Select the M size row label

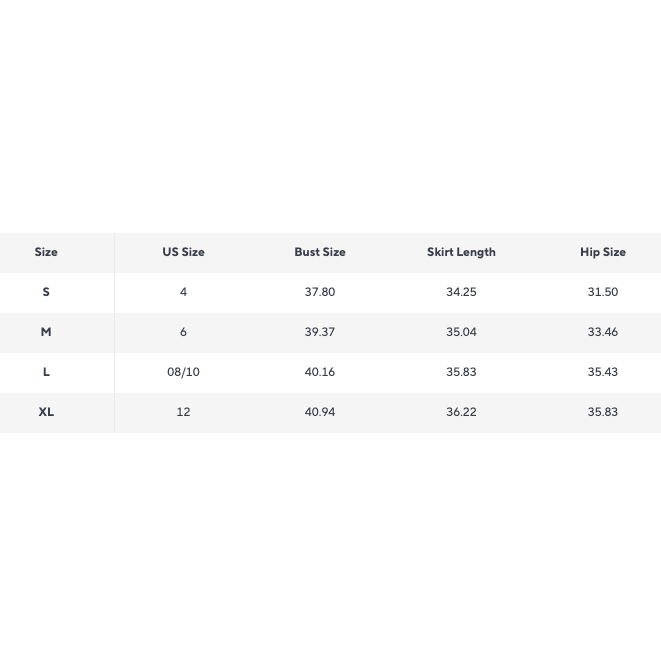(x=46, y=332)
